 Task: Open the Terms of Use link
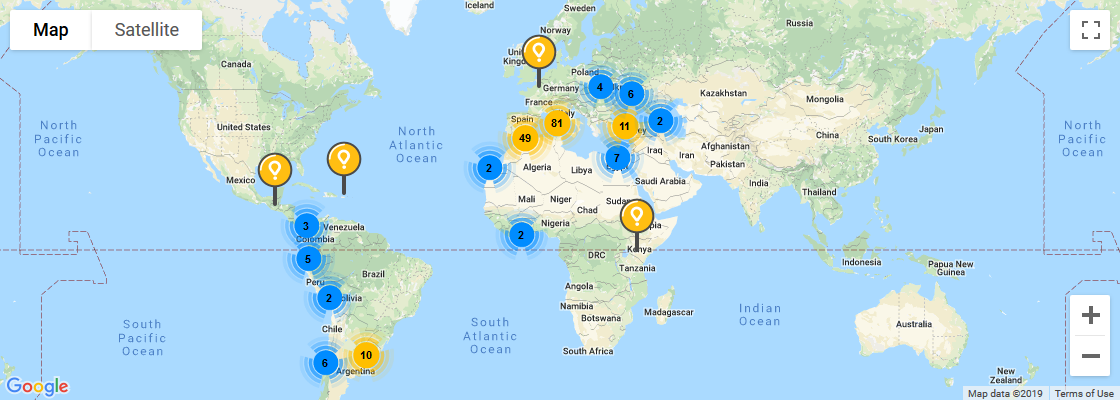pyautogui.click(x=1086, y=393)
